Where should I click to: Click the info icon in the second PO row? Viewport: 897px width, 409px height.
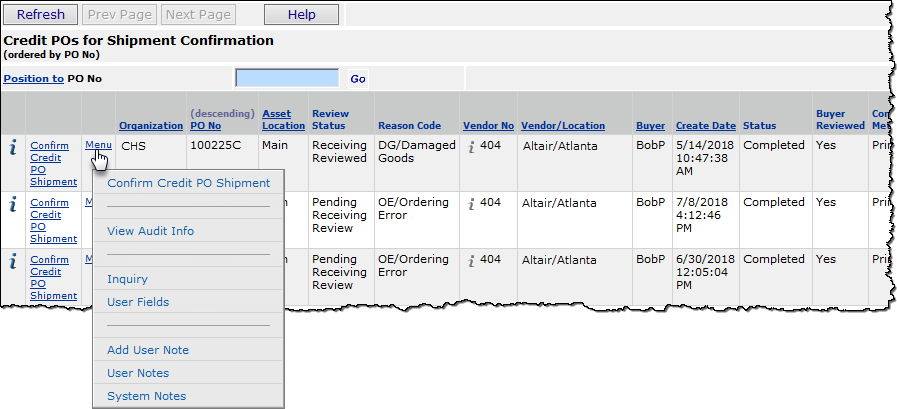tap(13, 205)
